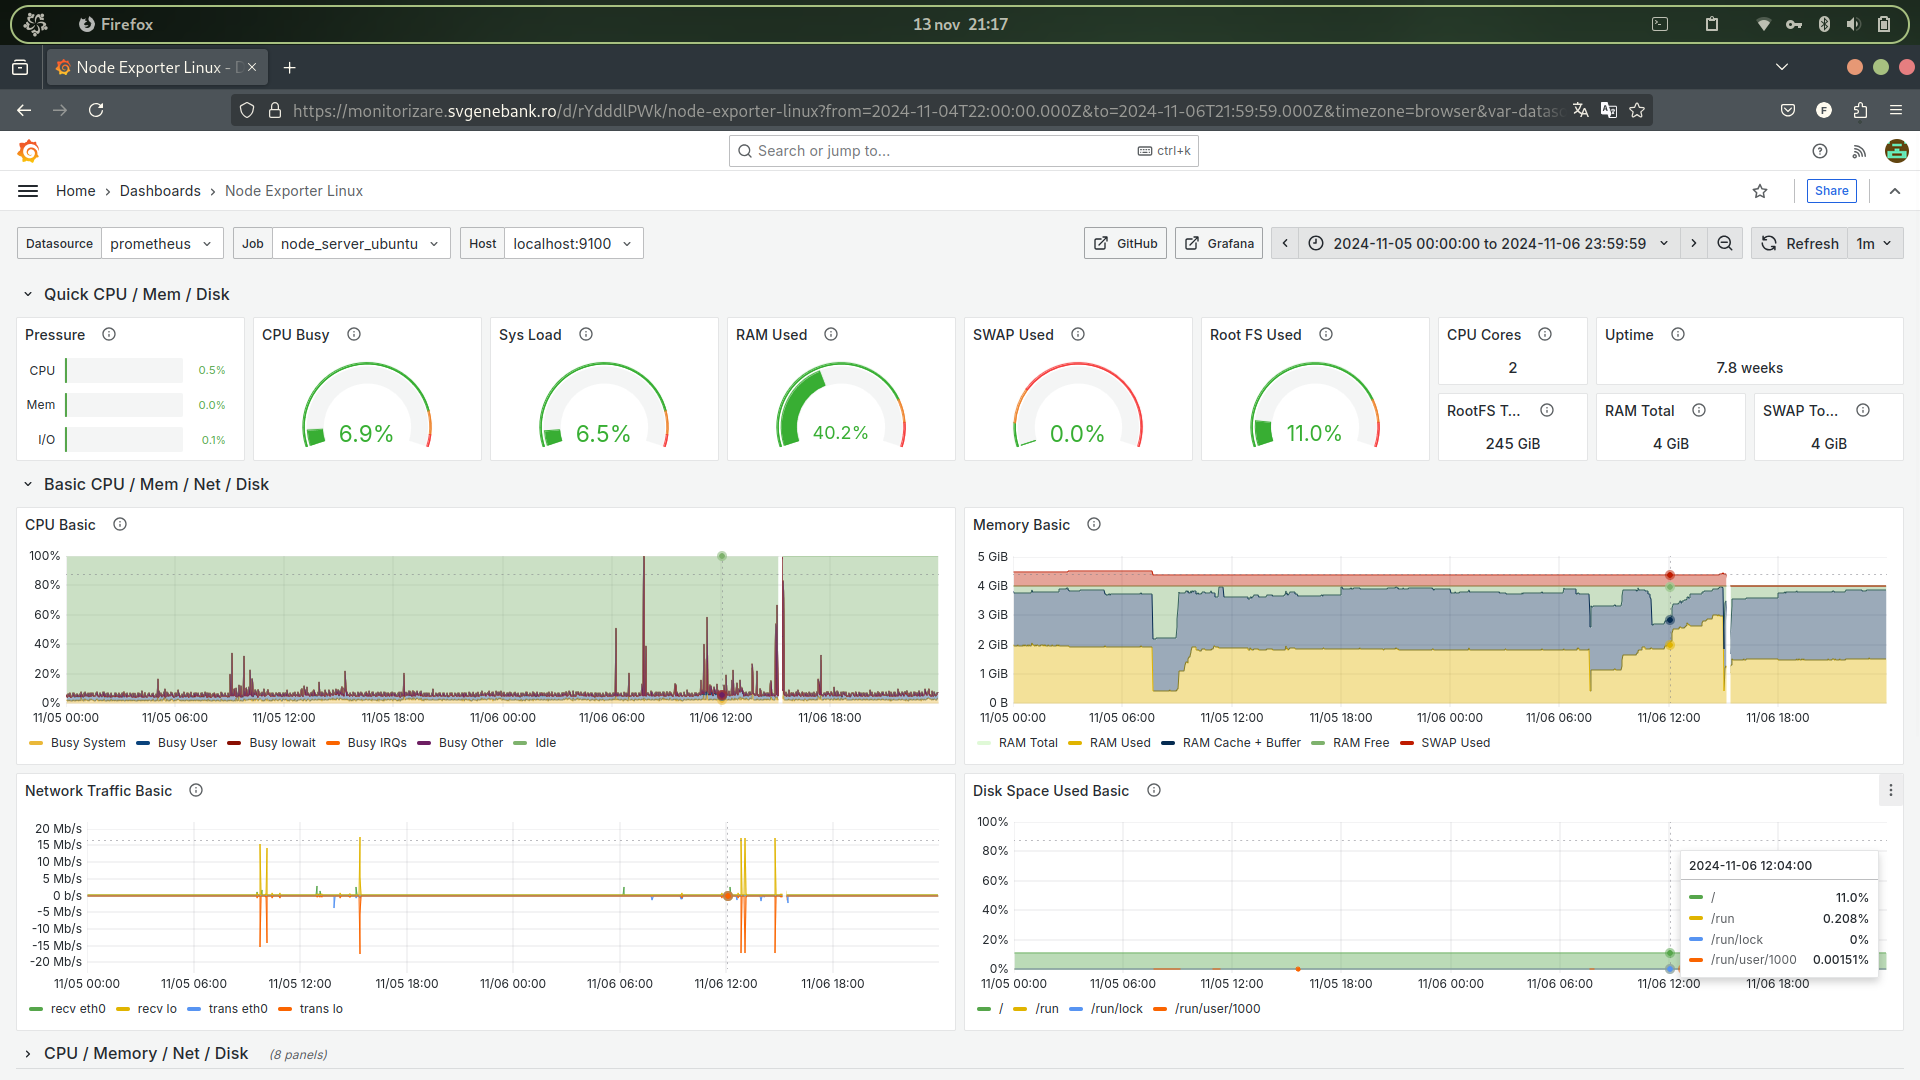Open the Host localhost:9100 dropdown

coord(573,243)
